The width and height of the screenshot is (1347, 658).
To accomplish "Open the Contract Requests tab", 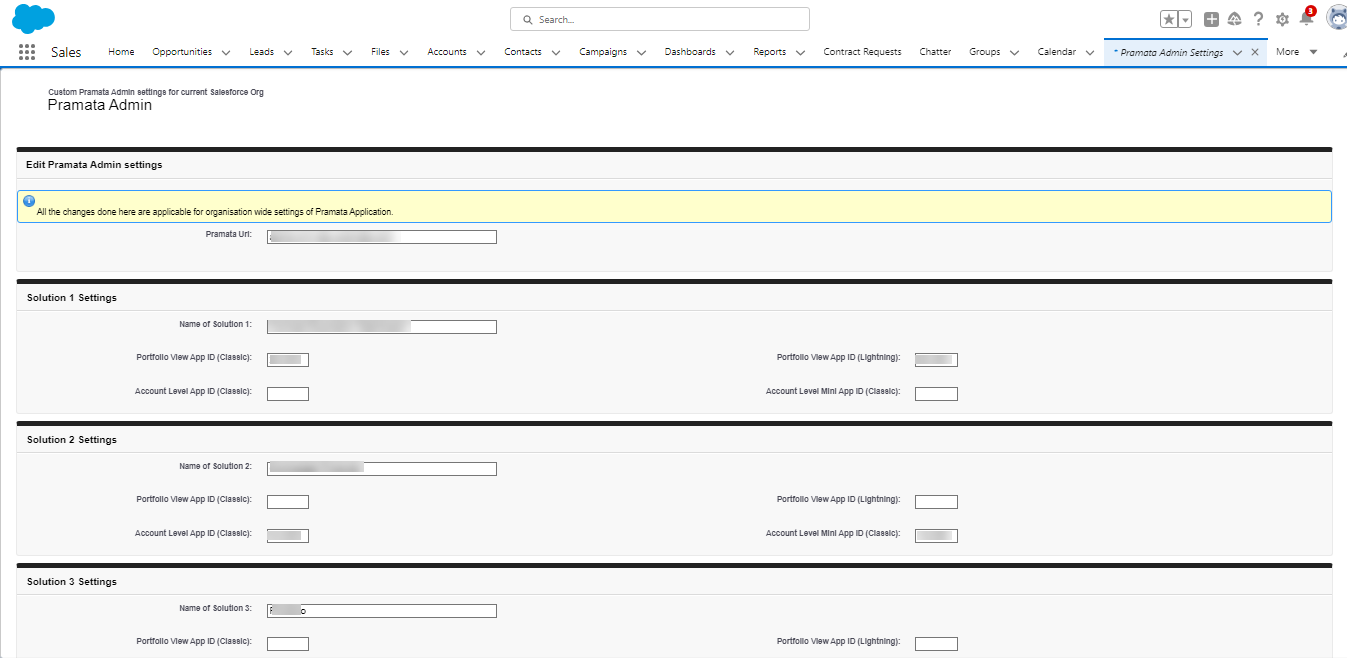I will click(x=862, y=52).
